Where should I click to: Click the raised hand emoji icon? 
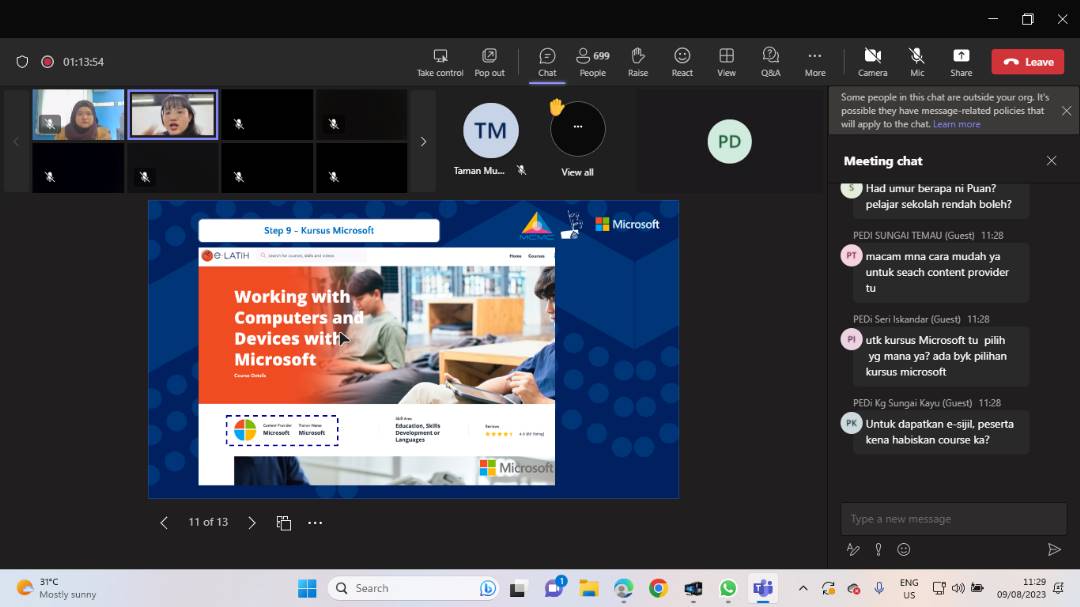pos(557,107)
